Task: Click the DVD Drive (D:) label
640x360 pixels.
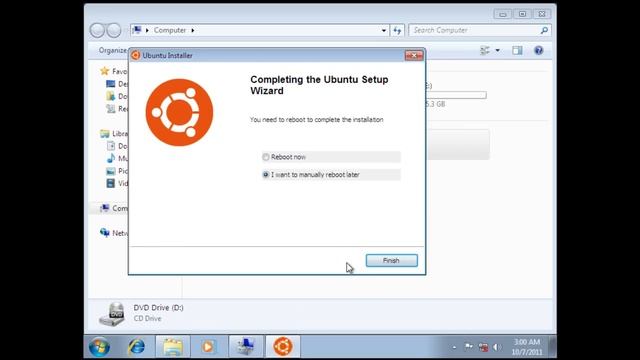Action: coord(158,308)
